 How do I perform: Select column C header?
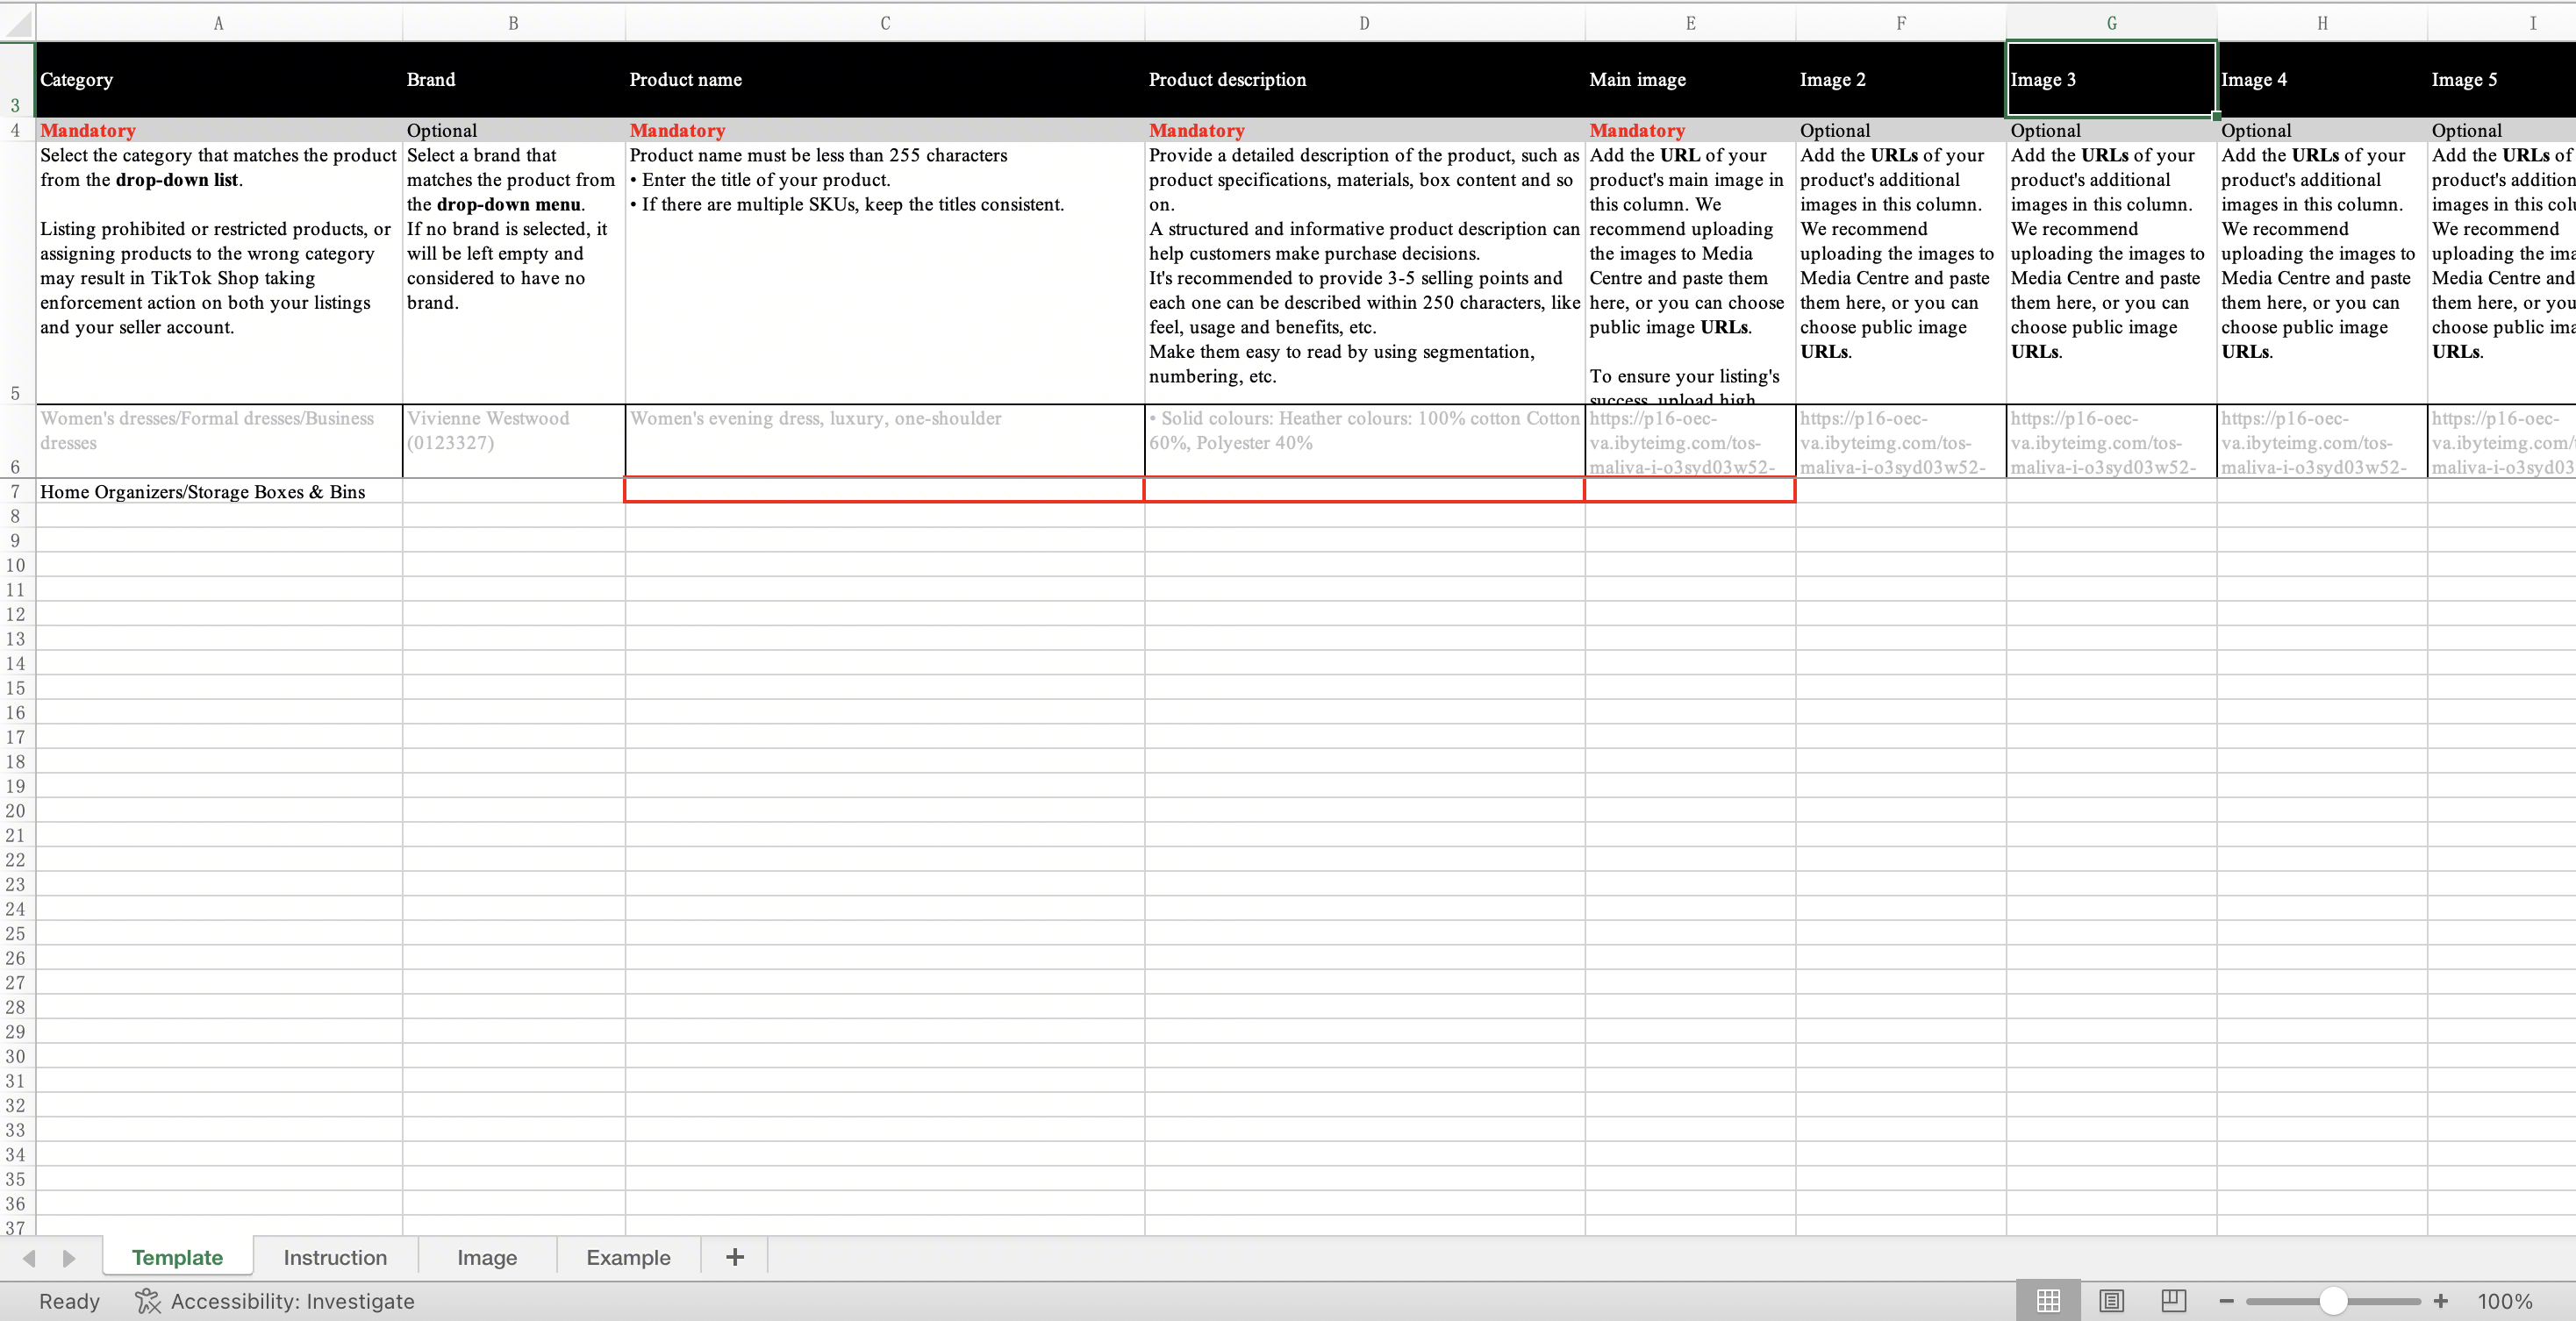coord(885,23)
